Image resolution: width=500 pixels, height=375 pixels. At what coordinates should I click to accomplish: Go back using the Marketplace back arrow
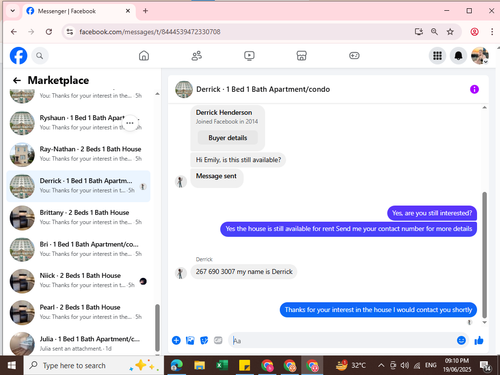(x=17, y=80)
